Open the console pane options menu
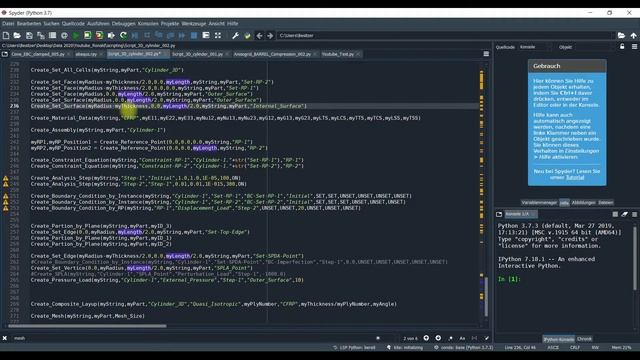Viewport: 640px width, 360px height. [x=634, y=214]
